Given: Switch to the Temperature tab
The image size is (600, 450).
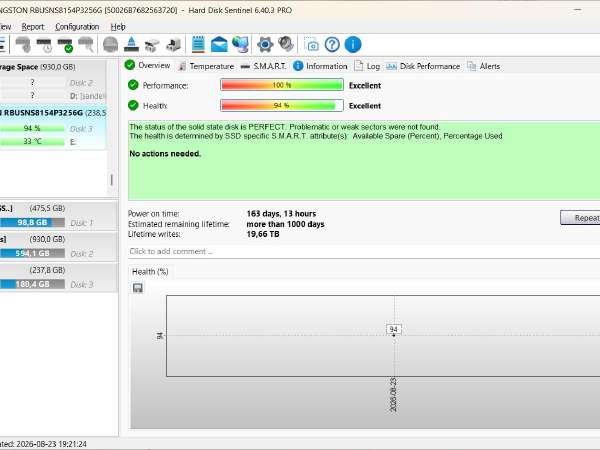Looking at the screenshot, I should [206, 66].
